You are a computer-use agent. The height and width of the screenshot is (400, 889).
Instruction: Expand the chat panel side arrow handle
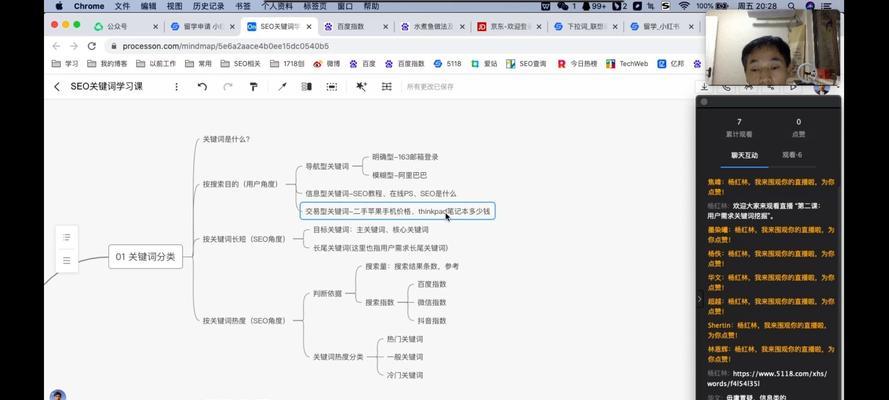pos(699,299)
